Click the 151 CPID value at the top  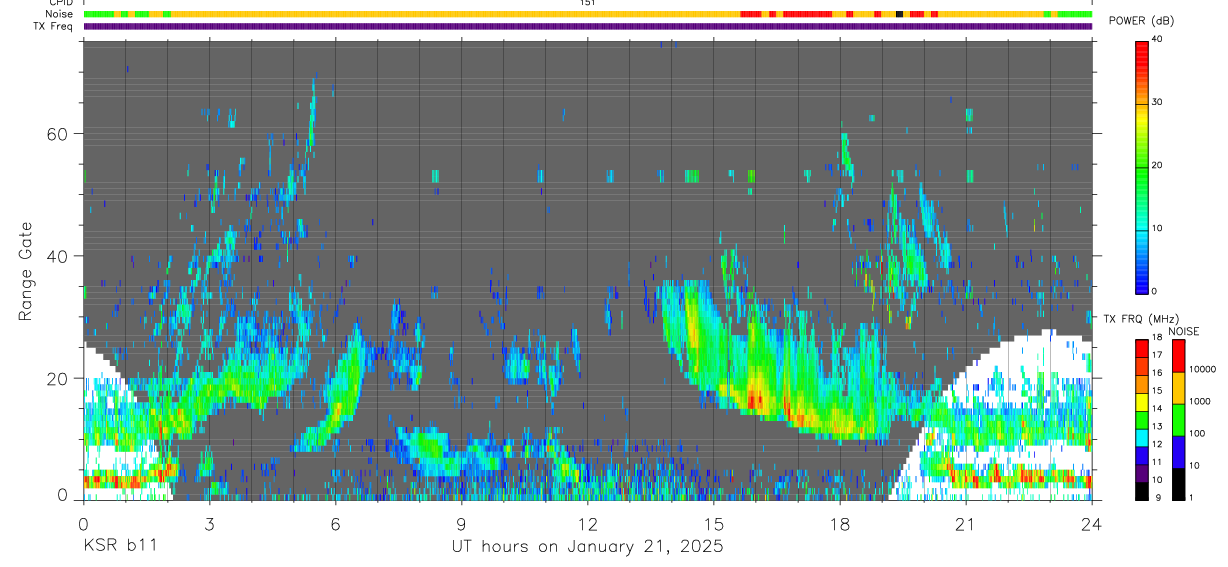[587, 3]
